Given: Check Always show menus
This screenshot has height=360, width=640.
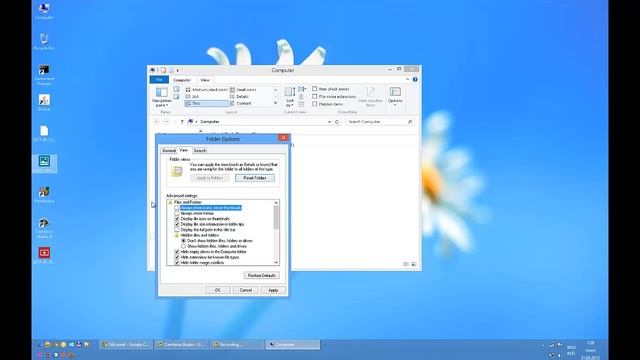Looking at the screenshot, I should pos(177,213).
